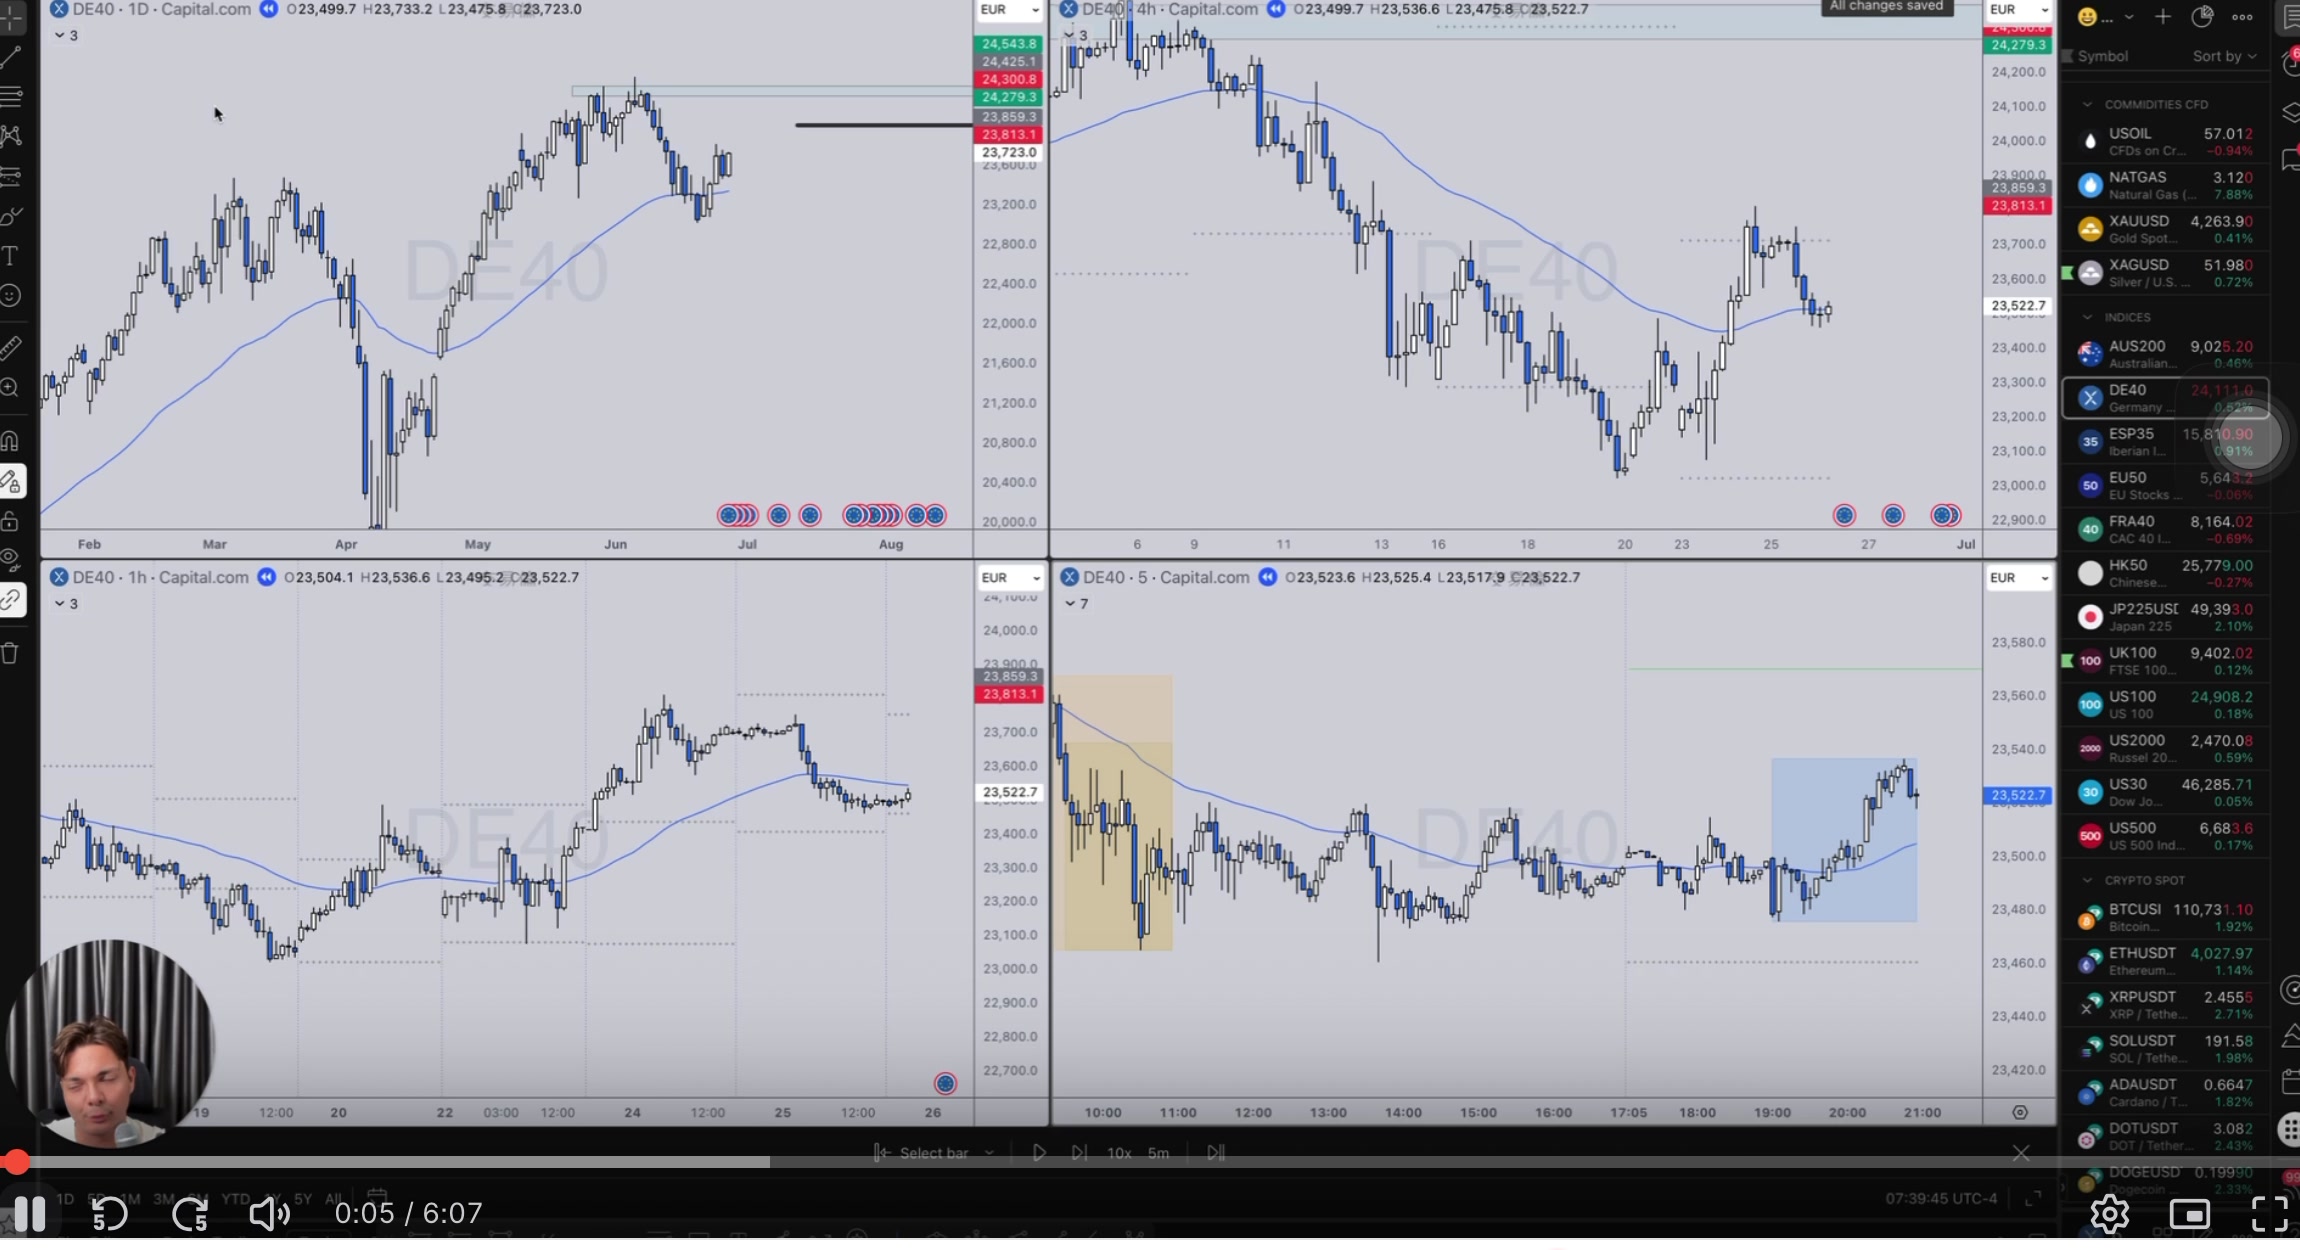Open YouTube video settings gear
This screenshot has width=2300, height=1250.
[x=2109, y=1214]
